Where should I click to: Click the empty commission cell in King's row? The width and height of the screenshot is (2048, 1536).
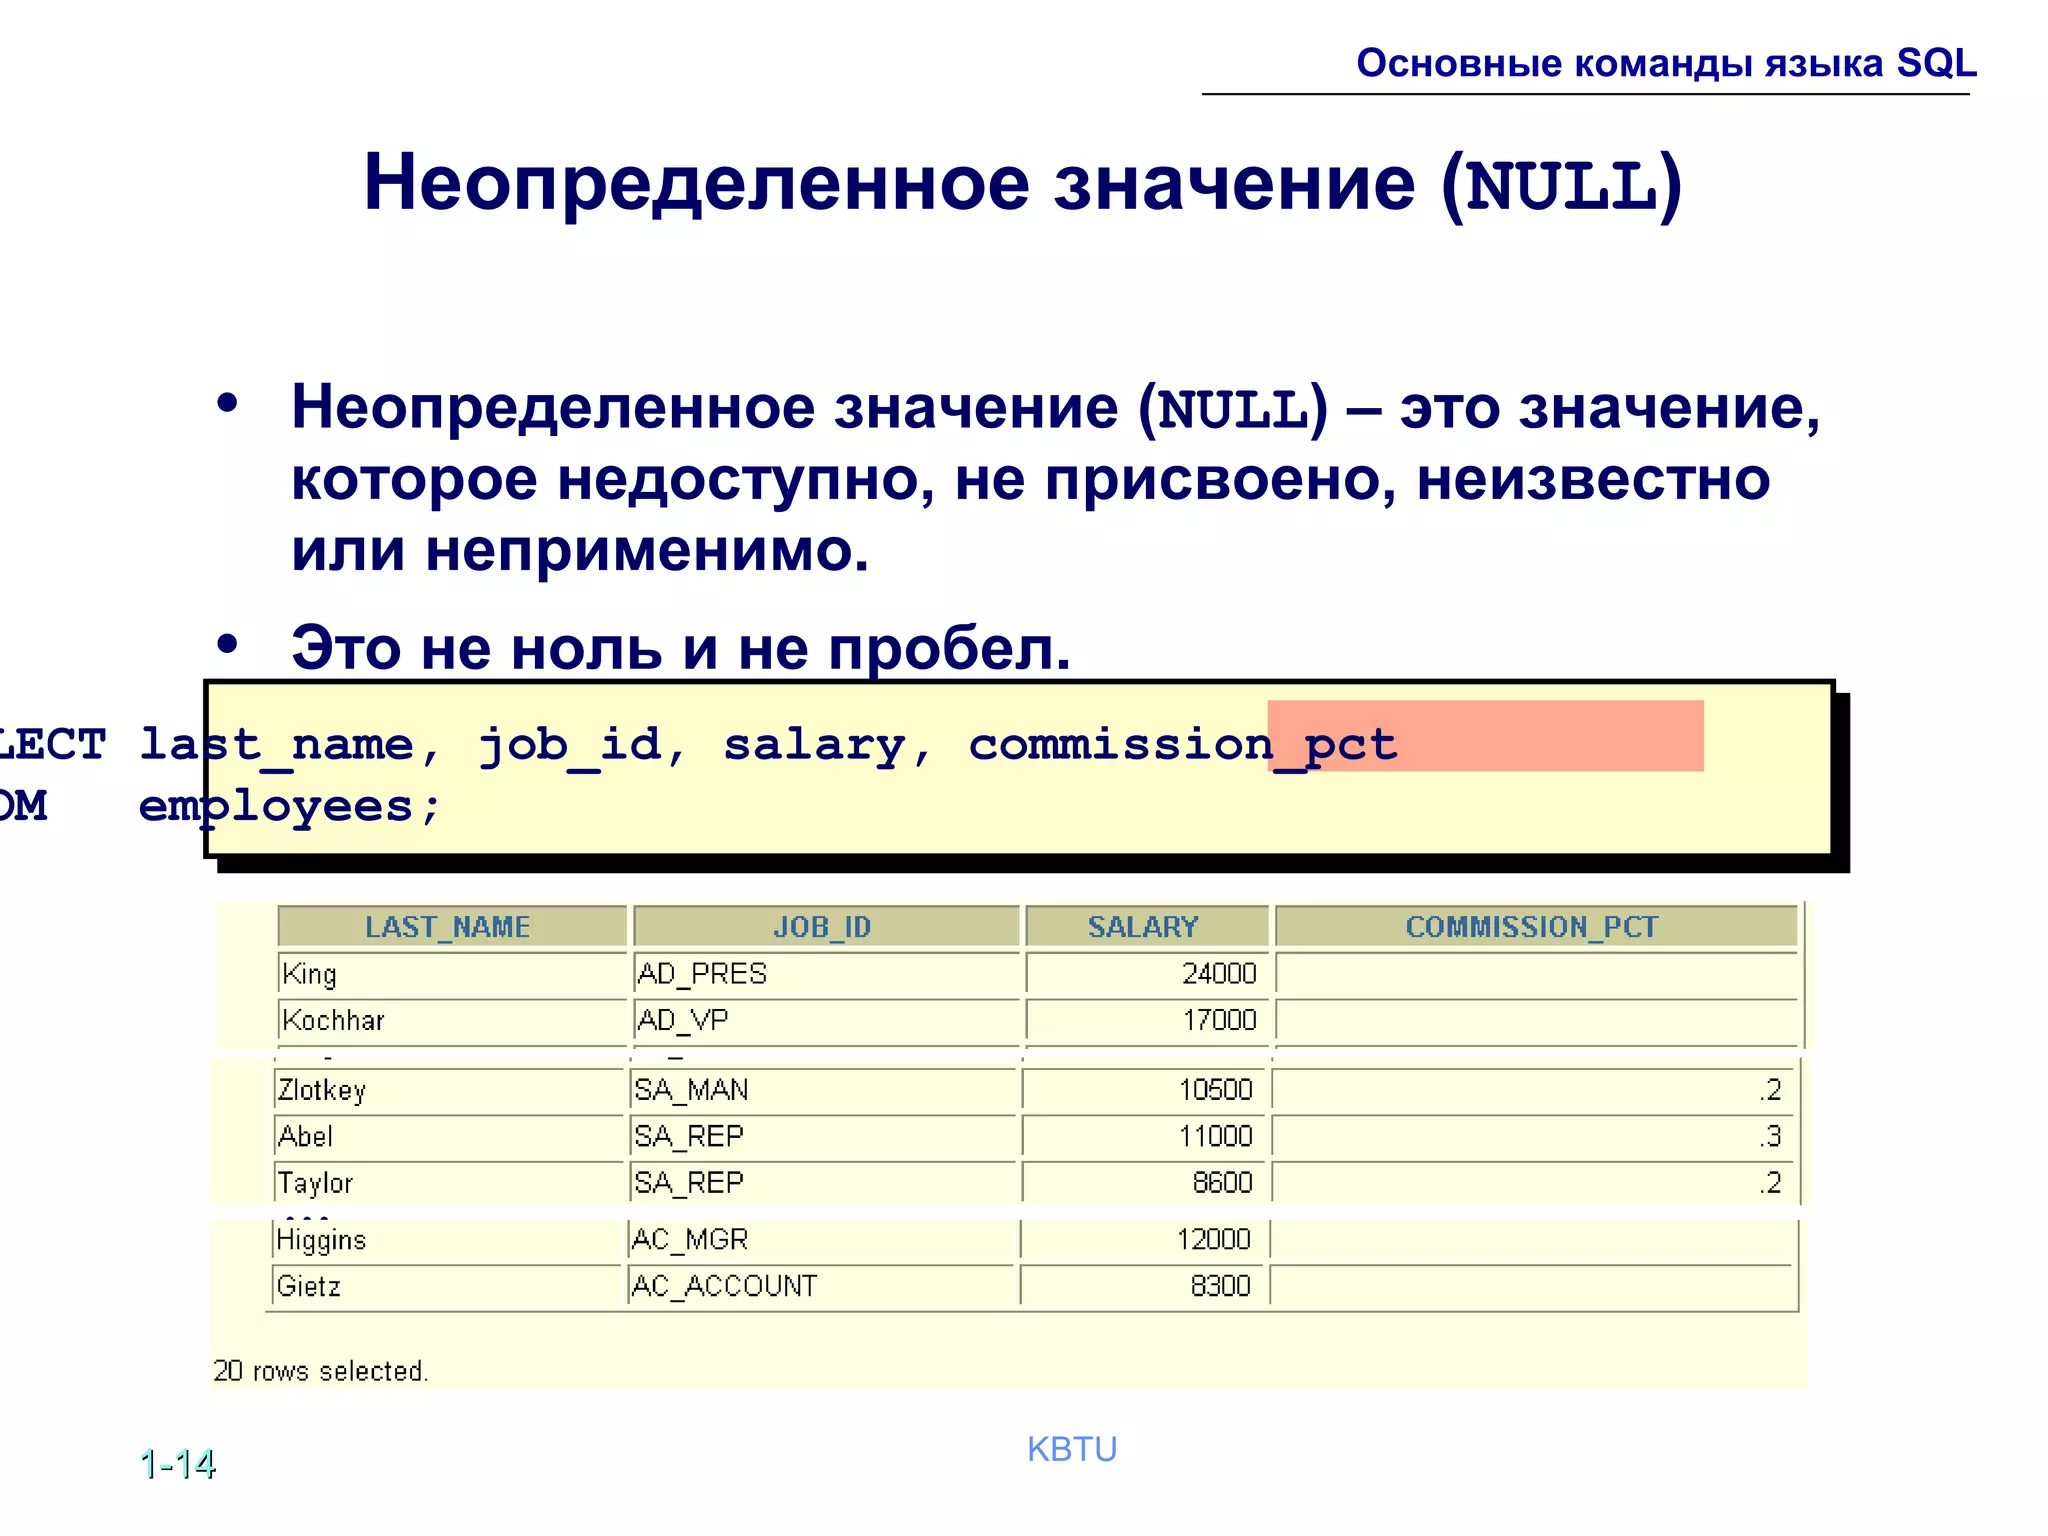point(1536,973)
